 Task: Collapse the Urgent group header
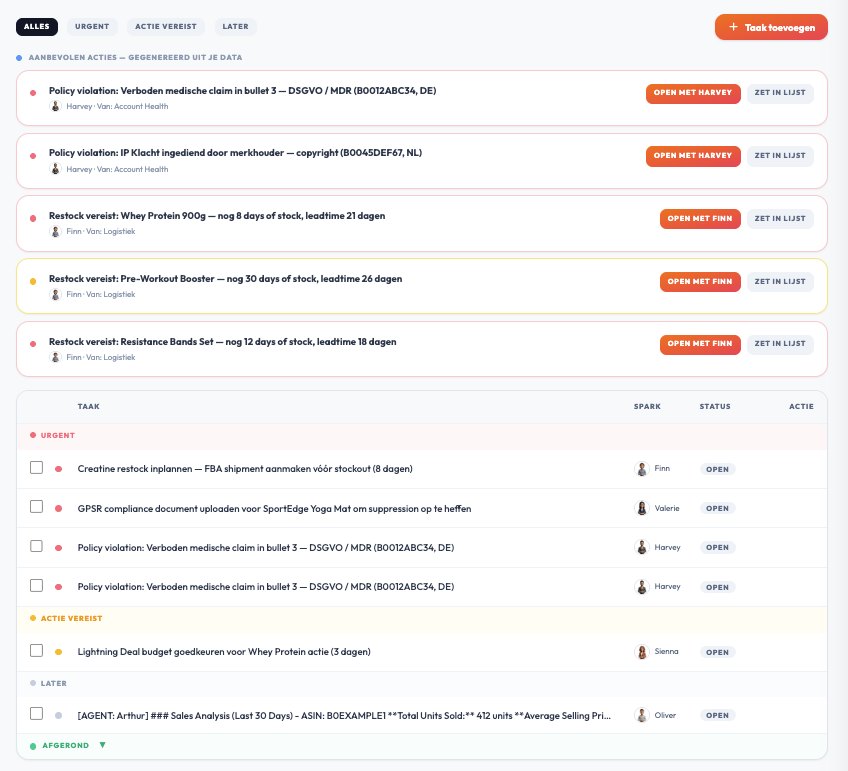point(57,435)
